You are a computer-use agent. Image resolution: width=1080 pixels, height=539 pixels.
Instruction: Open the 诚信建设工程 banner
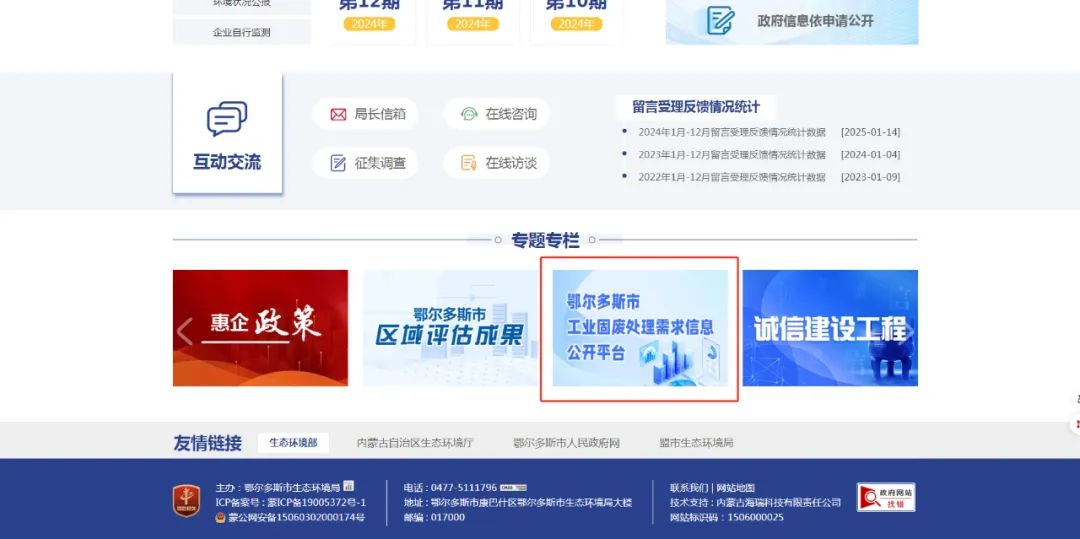[830, 328]
